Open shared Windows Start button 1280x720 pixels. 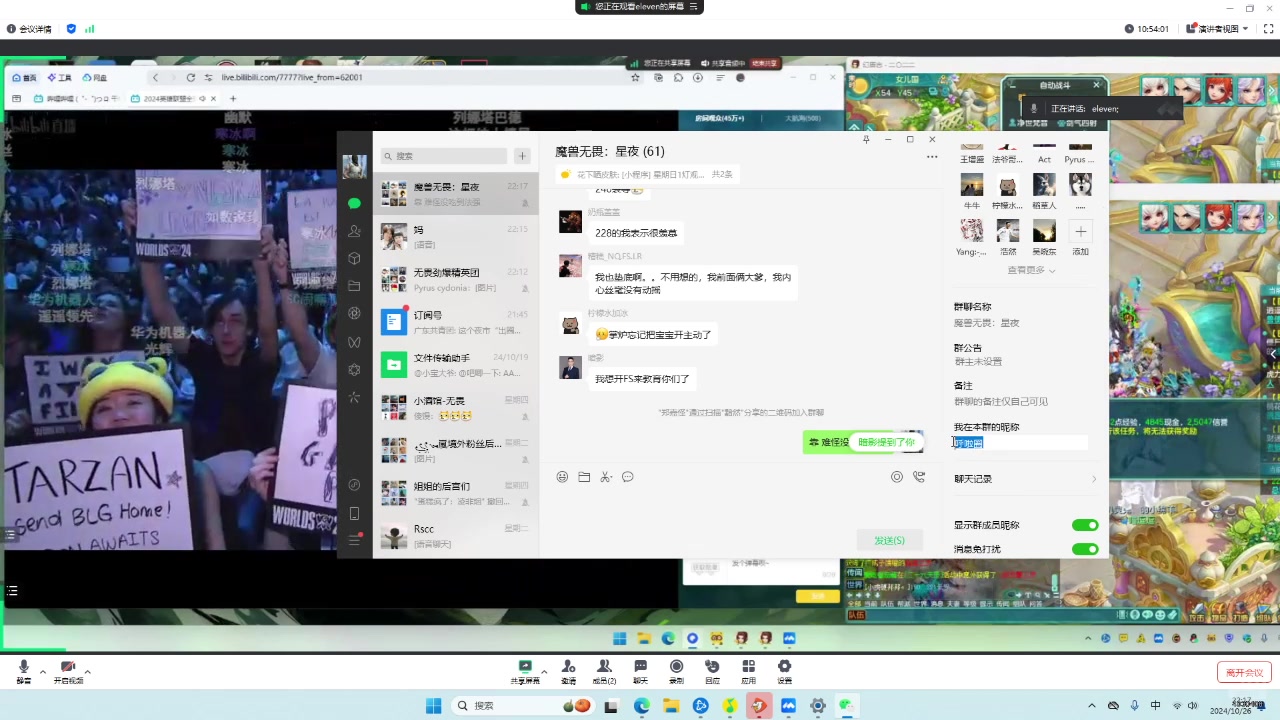click(619, 638)
